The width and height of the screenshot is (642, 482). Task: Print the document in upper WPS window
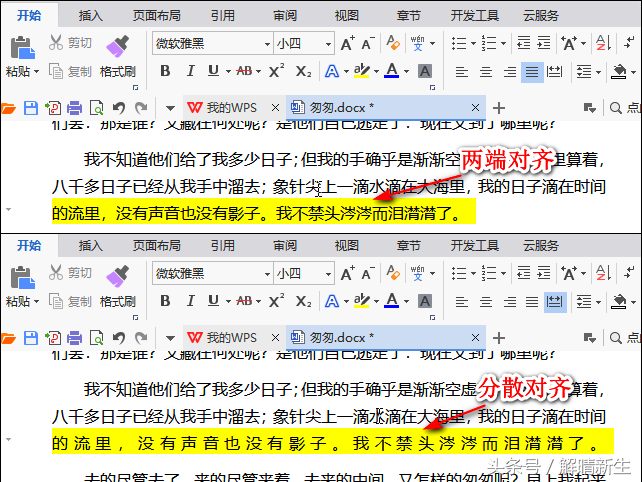[75, 108]
